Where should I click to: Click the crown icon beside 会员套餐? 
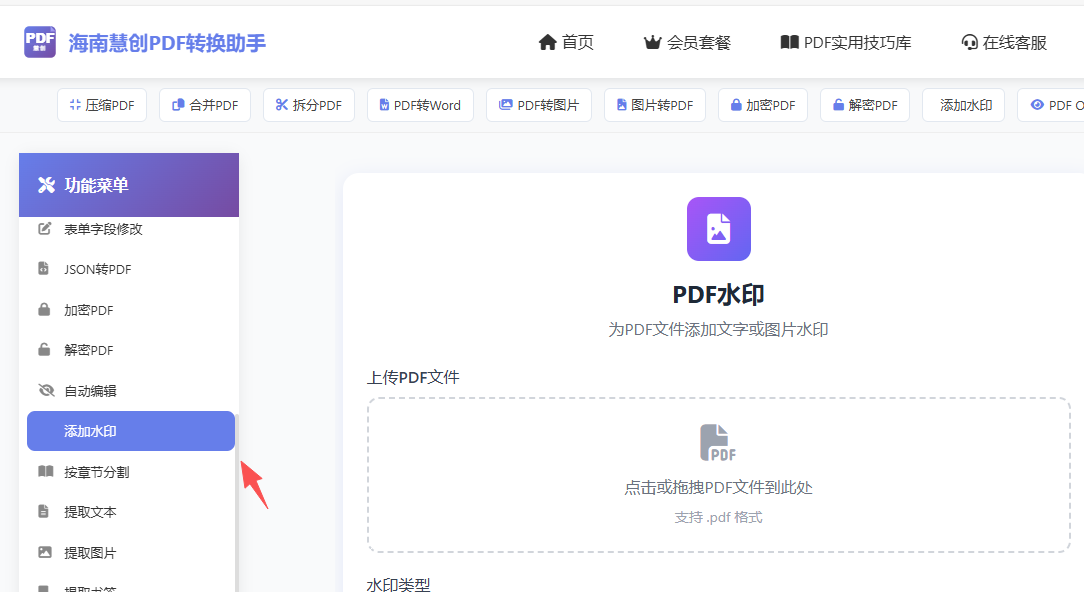pyautogui.click(x=653, y=43)
